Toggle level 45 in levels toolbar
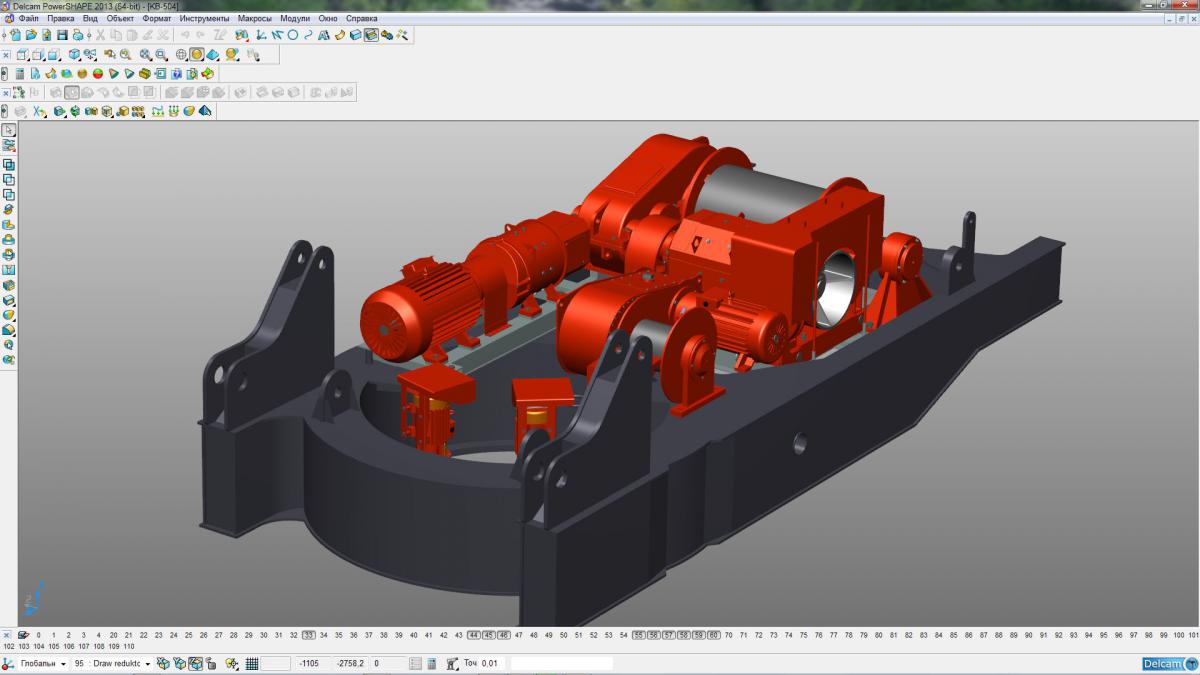The width and height of the screenshot is (1200, 675). click(x=488, y=635)
